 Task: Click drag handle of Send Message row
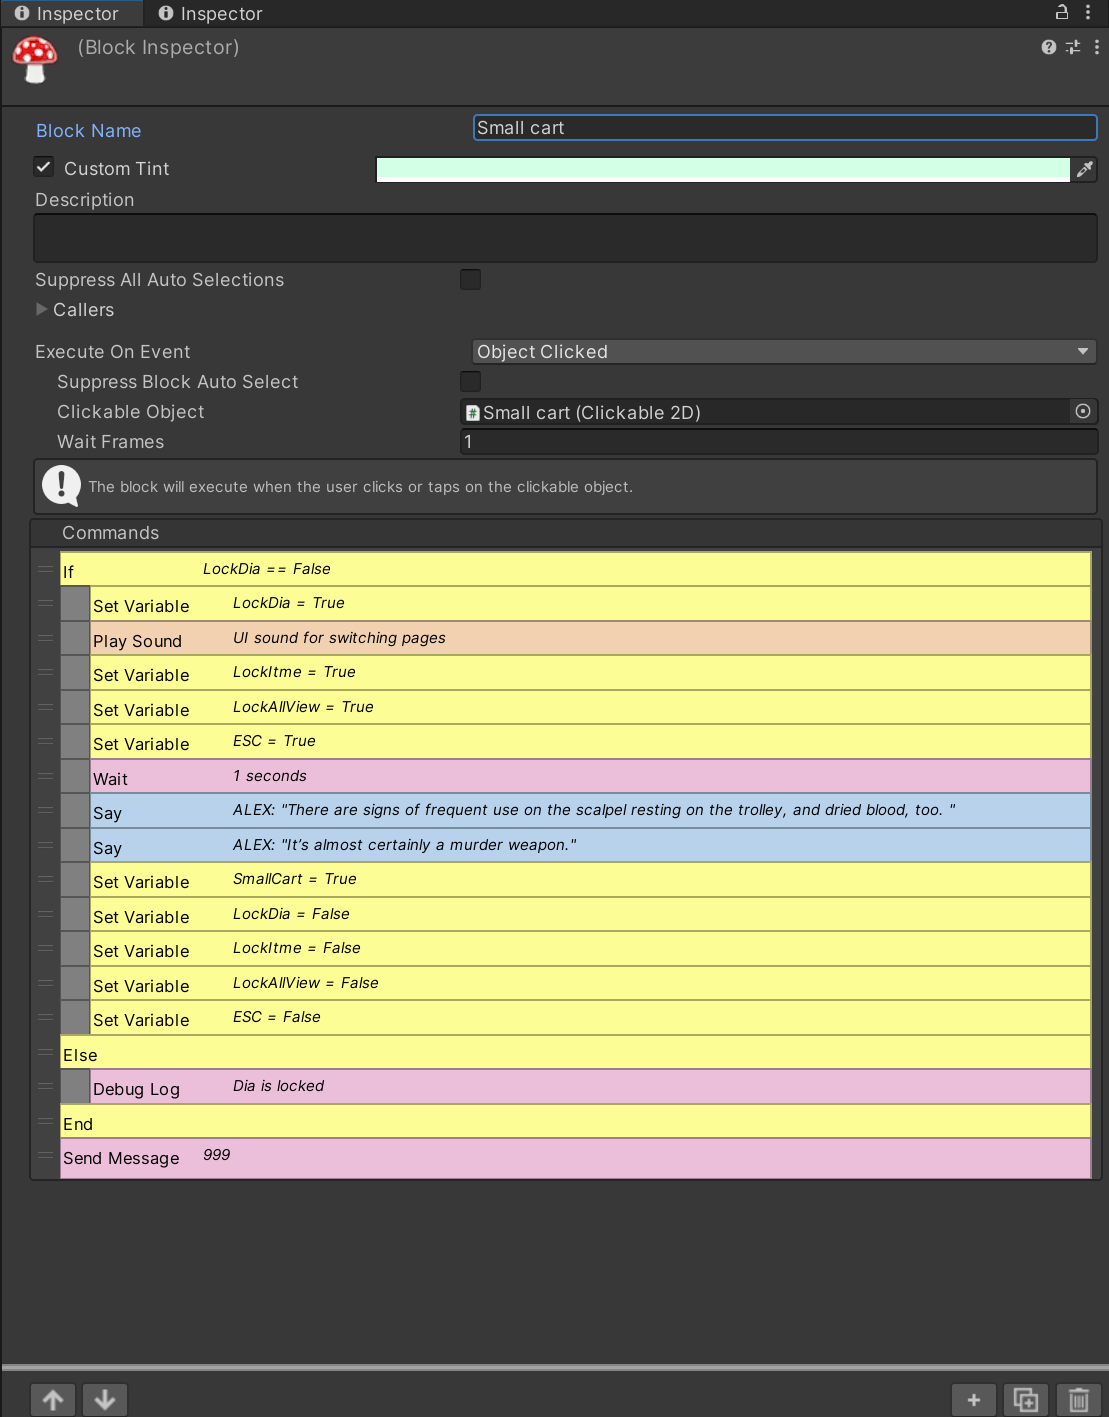pos(45,1156)
